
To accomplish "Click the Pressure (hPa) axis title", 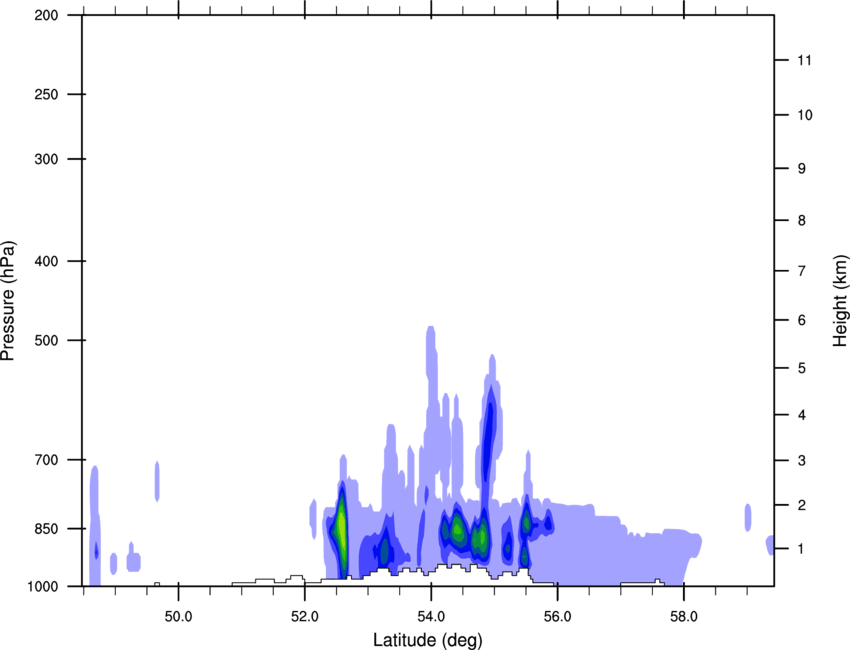I will pyautogui.click(x=8, y=301).
